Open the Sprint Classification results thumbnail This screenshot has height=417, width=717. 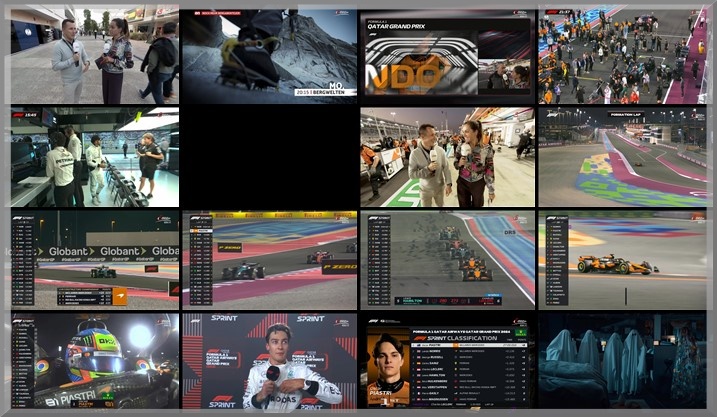447,361
